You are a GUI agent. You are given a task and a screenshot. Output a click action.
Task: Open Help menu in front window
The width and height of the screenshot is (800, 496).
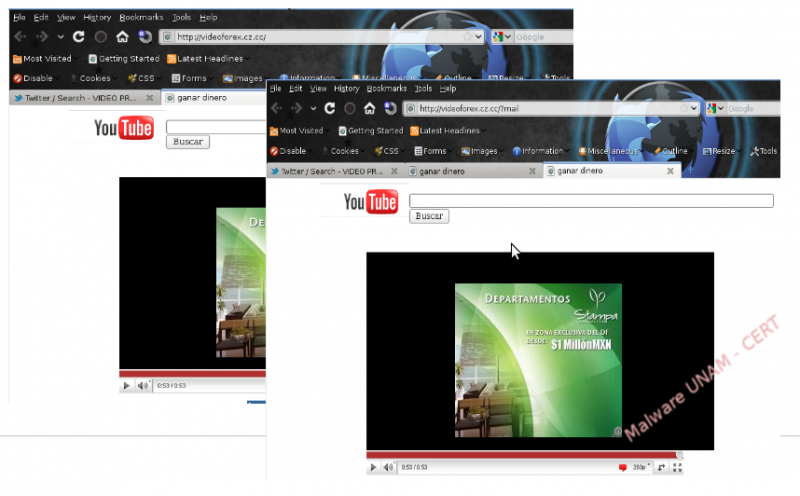(448, 89)
